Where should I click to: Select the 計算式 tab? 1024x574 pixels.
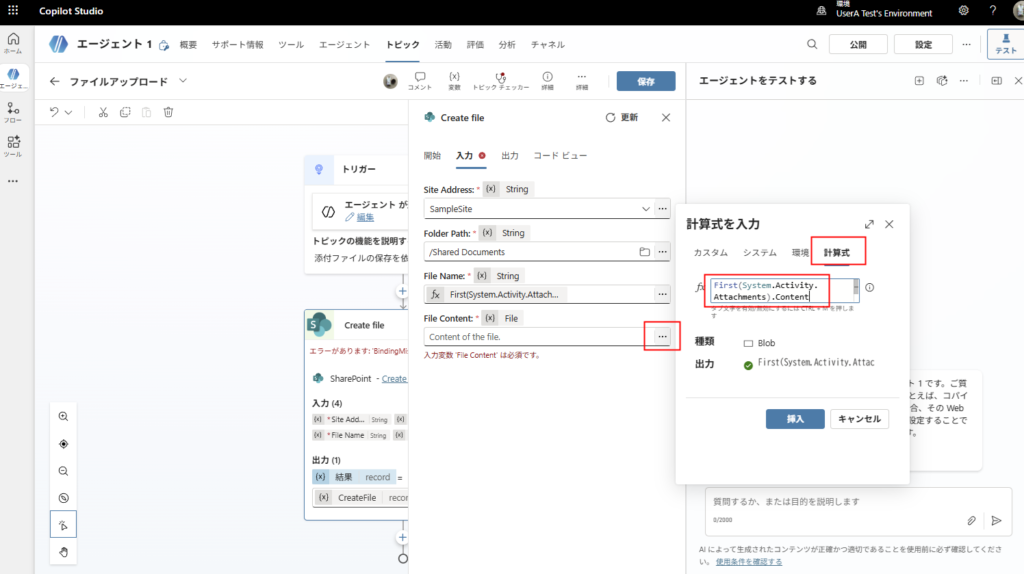coord(837,253)
